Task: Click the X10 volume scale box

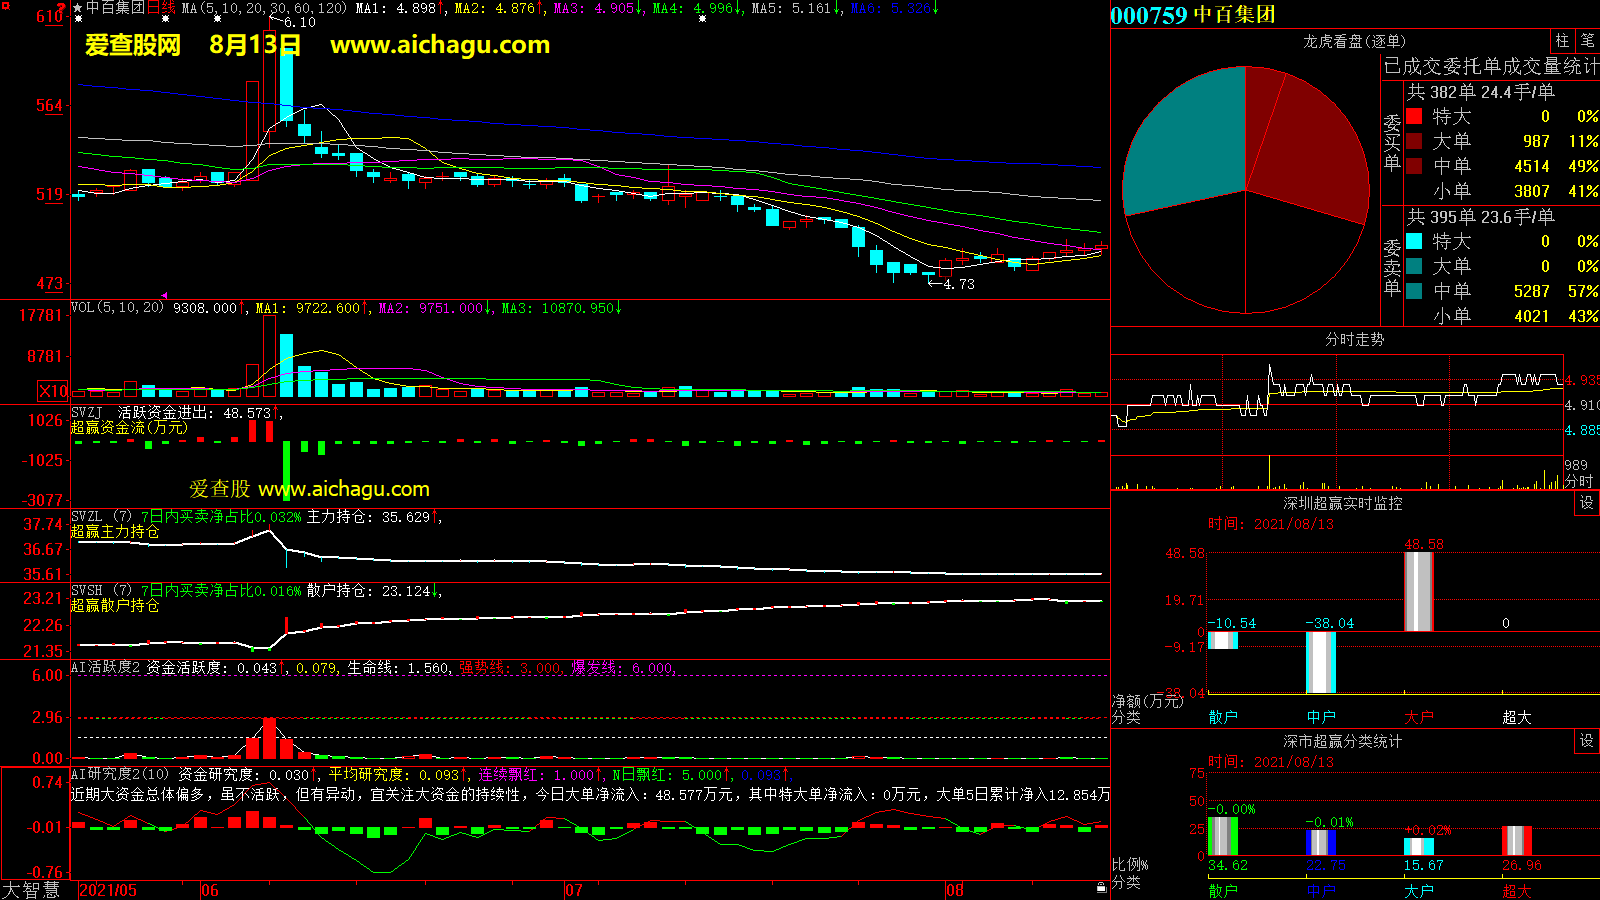Action: pyautogui.click(x=53, y=391)
